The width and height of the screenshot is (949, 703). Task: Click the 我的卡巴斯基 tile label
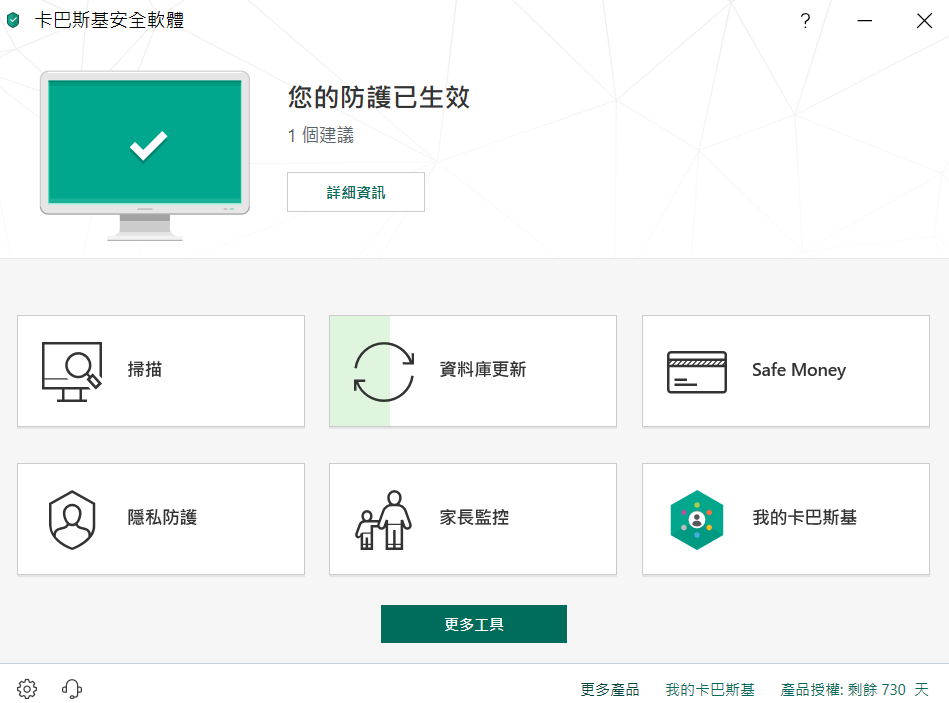click(804, 517)
